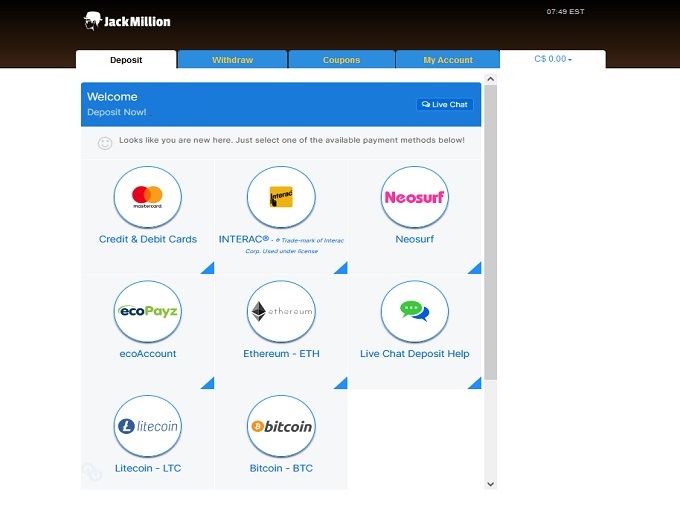680x511 pixels.
Task: Click the scrollbar down arrow
Action: tap(490, 483)
